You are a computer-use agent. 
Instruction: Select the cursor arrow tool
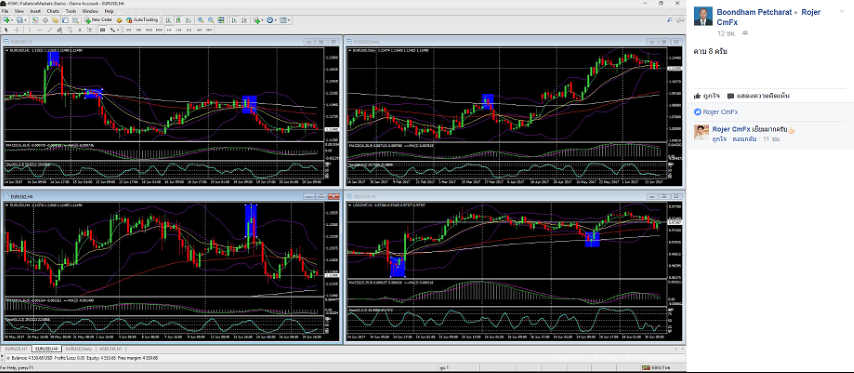6,29
